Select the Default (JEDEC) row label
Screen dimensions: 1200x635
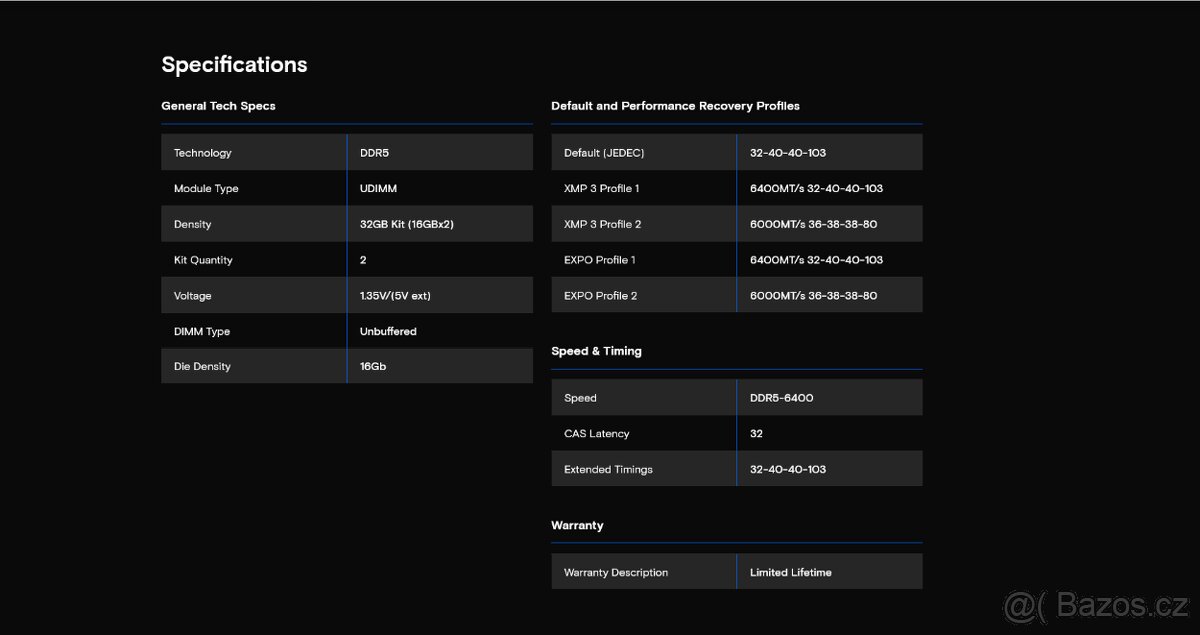tap(604, 153)
